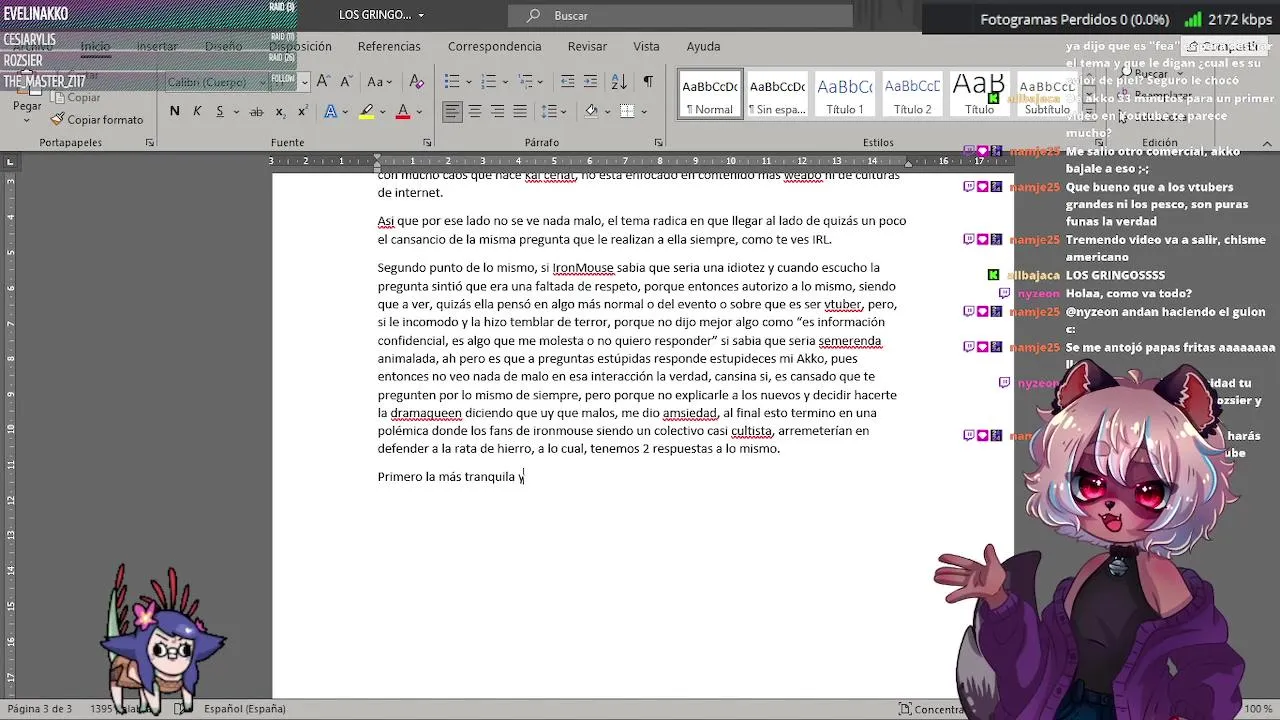Toggle show paragraph marks ¶
This screenshot has width=1280, height=720.
648,81
